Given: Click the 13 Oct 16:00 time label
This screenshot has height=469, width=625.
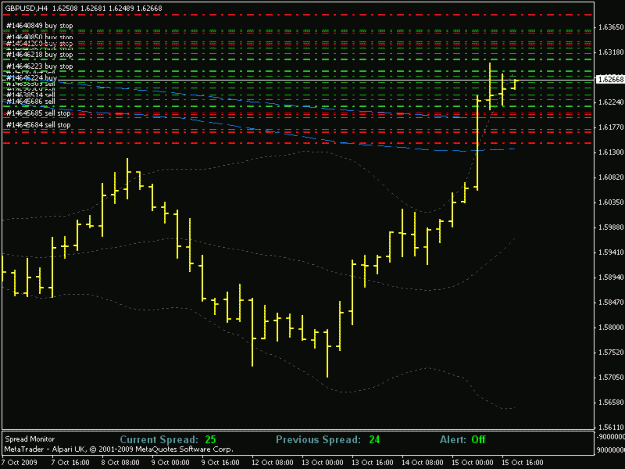Looking at the screenshot, I should coord(372,463).
